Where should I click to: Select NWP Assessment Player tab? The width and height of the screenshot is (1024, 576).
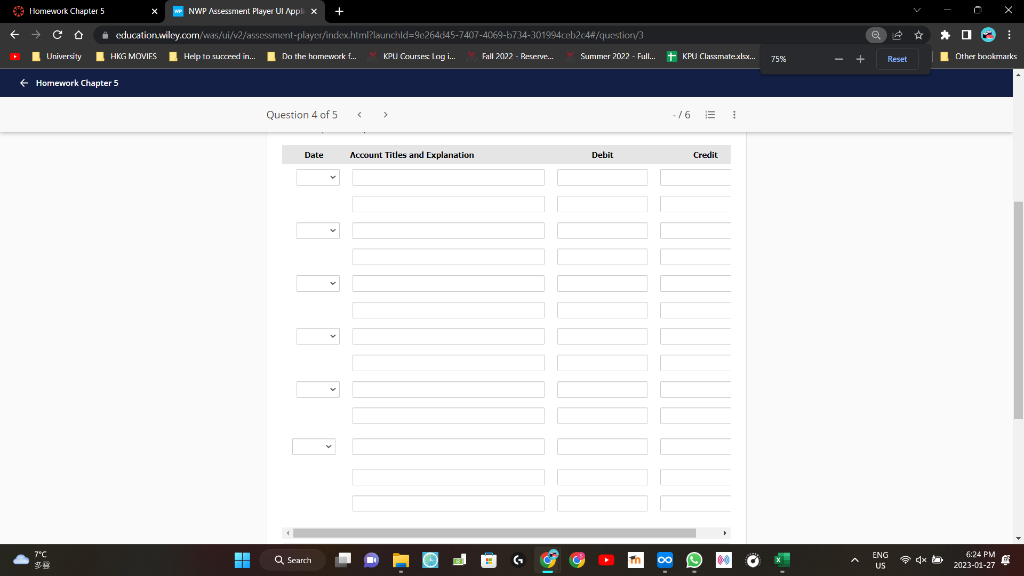246,11
